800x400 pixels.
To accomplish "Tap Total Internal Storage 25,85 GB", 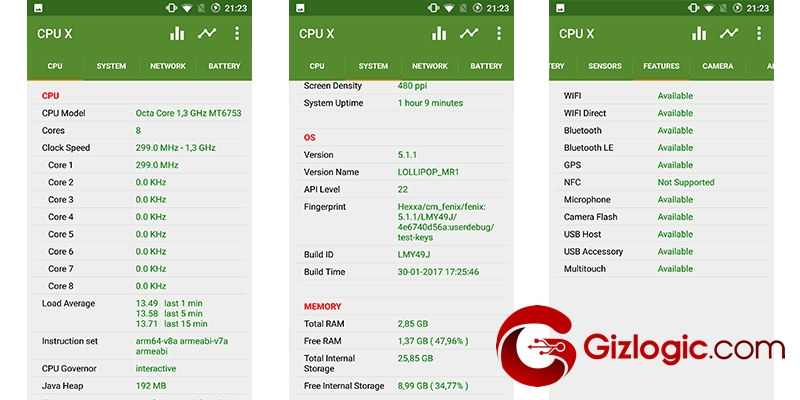I will coord(415,359).
